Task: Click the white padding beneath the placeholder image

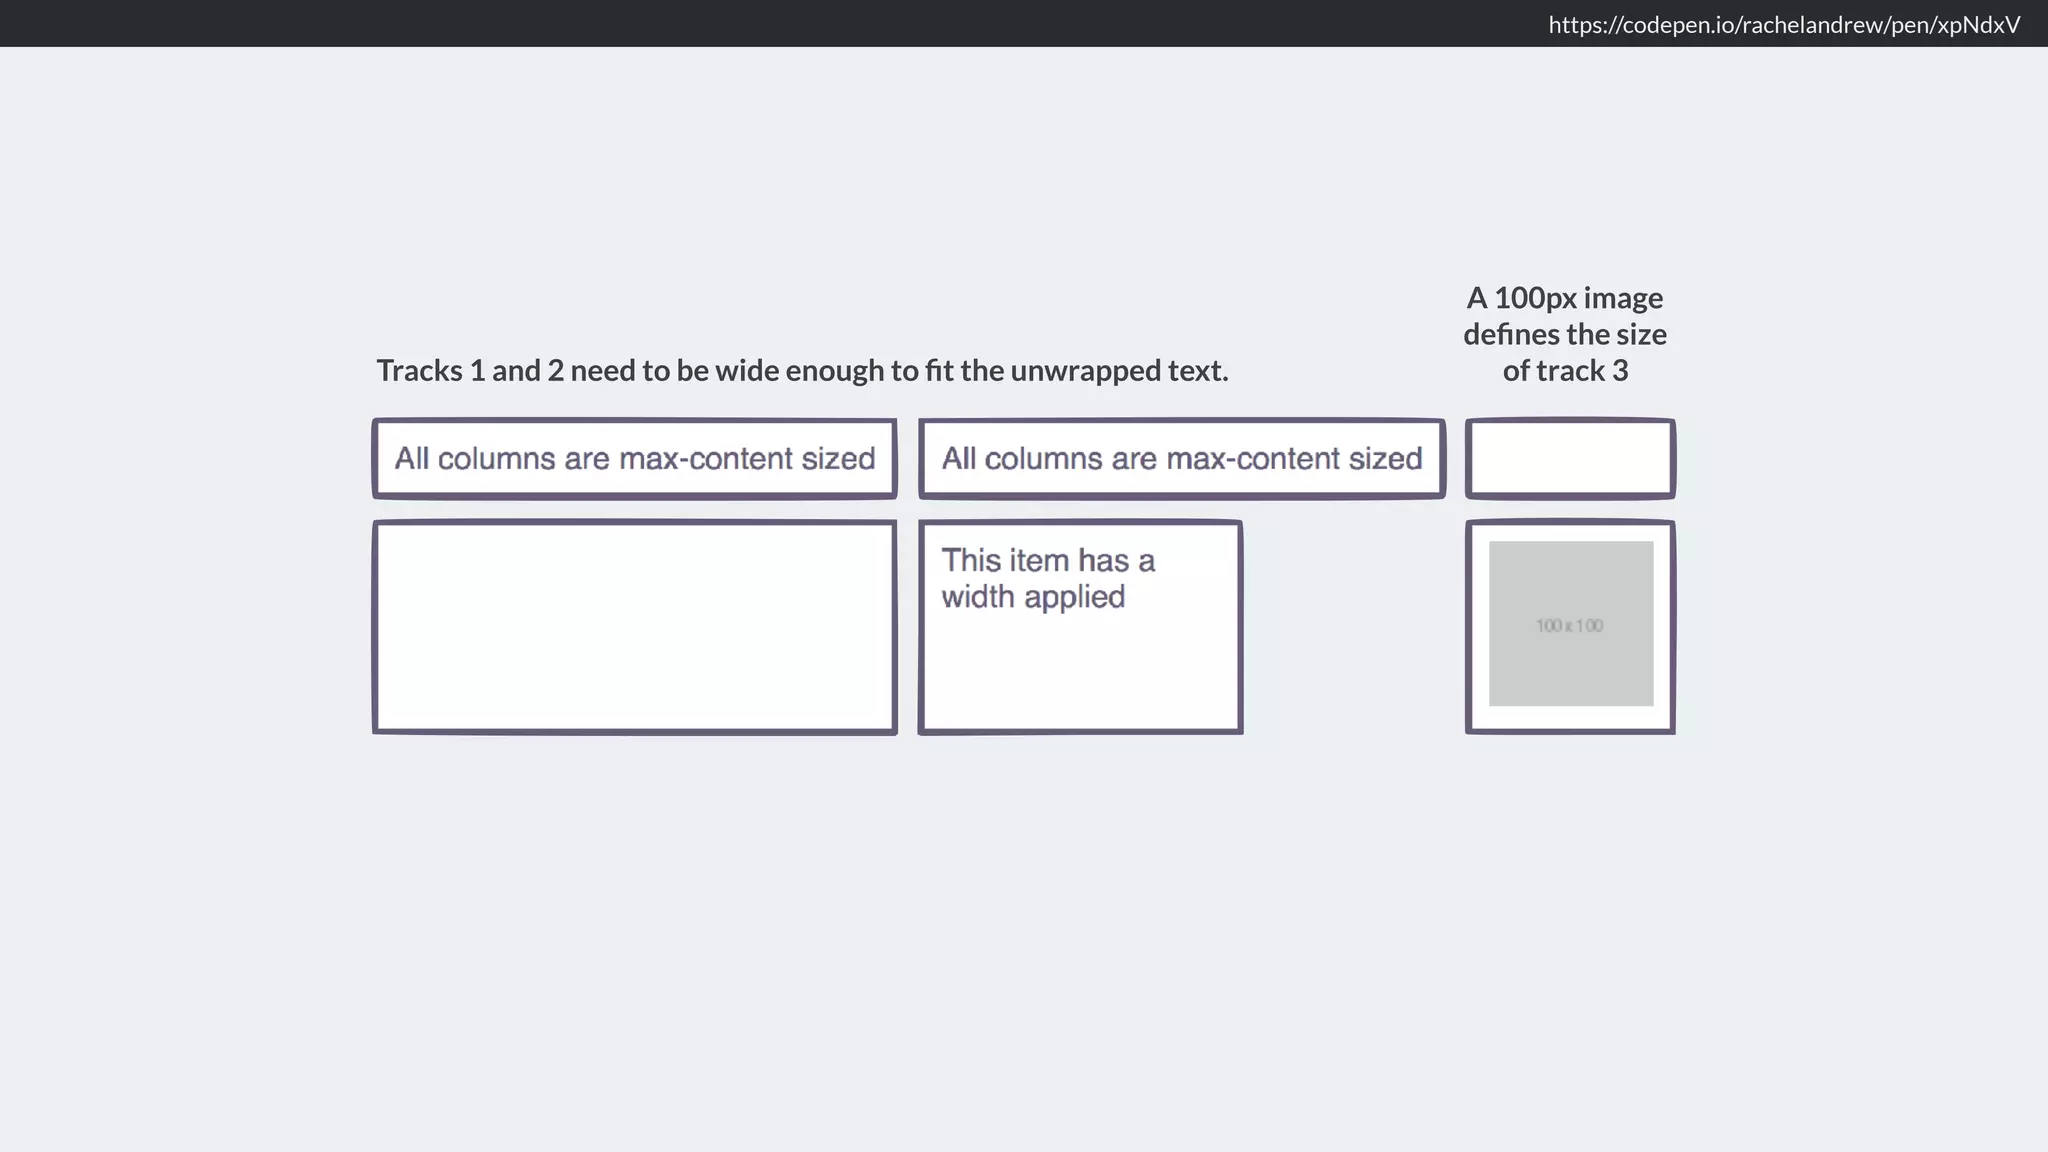Action: pos(1570,718)
